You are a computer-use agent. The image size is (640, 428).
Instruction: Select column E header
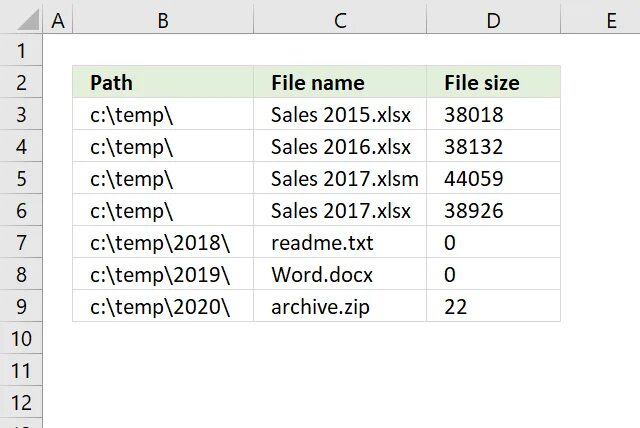pyautogui.click(x=610, y=18)
